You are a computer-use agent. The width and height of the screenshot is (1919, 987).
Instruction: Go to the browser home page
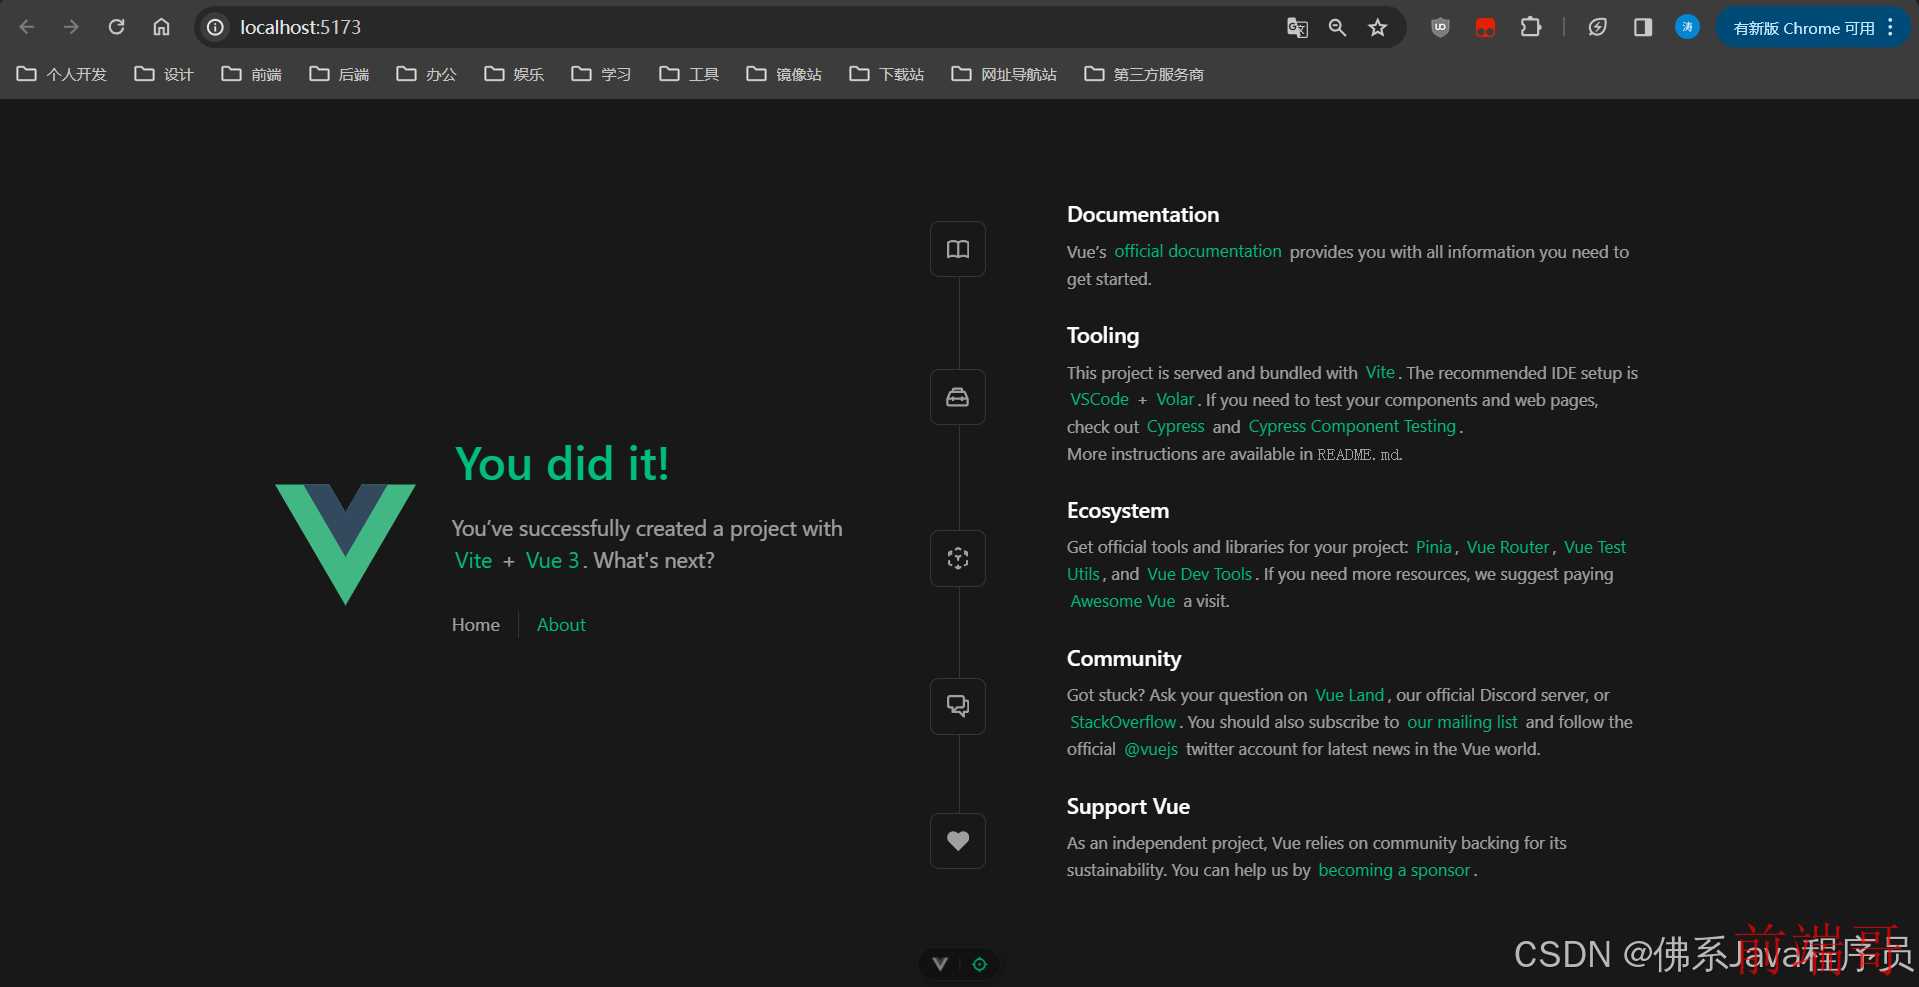(161, 27)
